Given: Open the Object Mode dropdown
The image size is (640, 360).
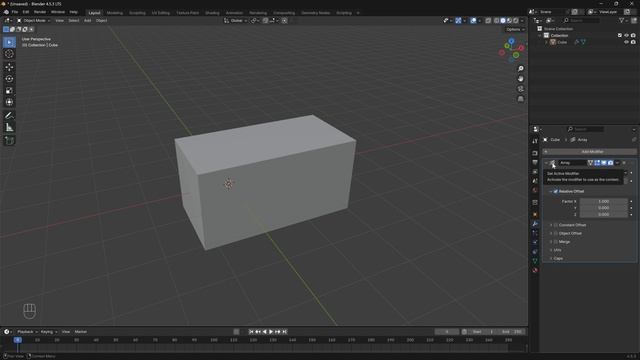Looking at the screenshot, I should pos(33,20).
